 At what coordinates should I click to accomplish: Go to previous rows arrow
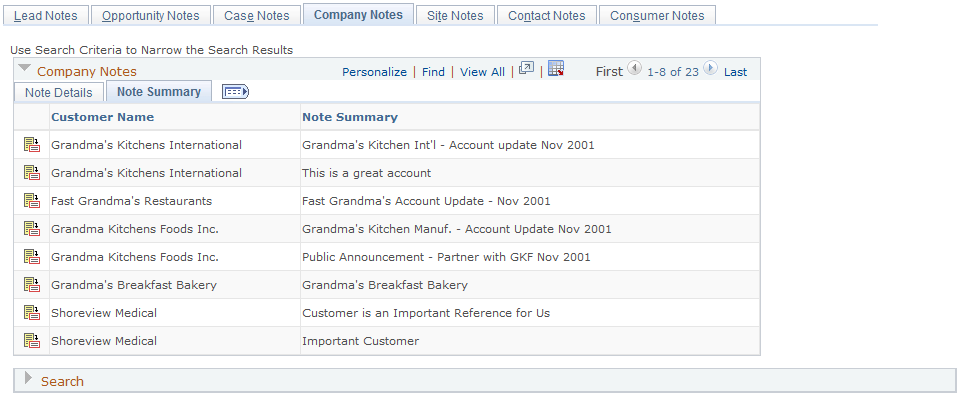[635, 68]
